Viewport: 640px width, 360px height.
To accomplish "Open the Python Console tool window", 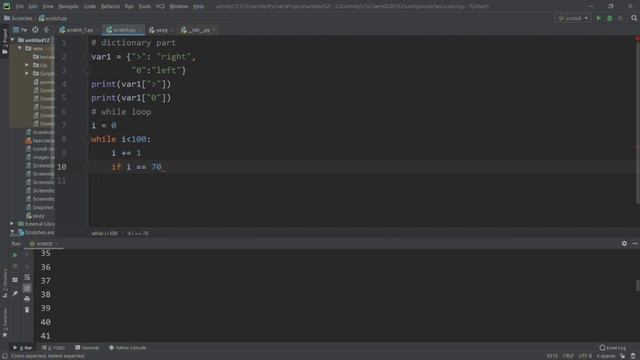I will point(127,348).
